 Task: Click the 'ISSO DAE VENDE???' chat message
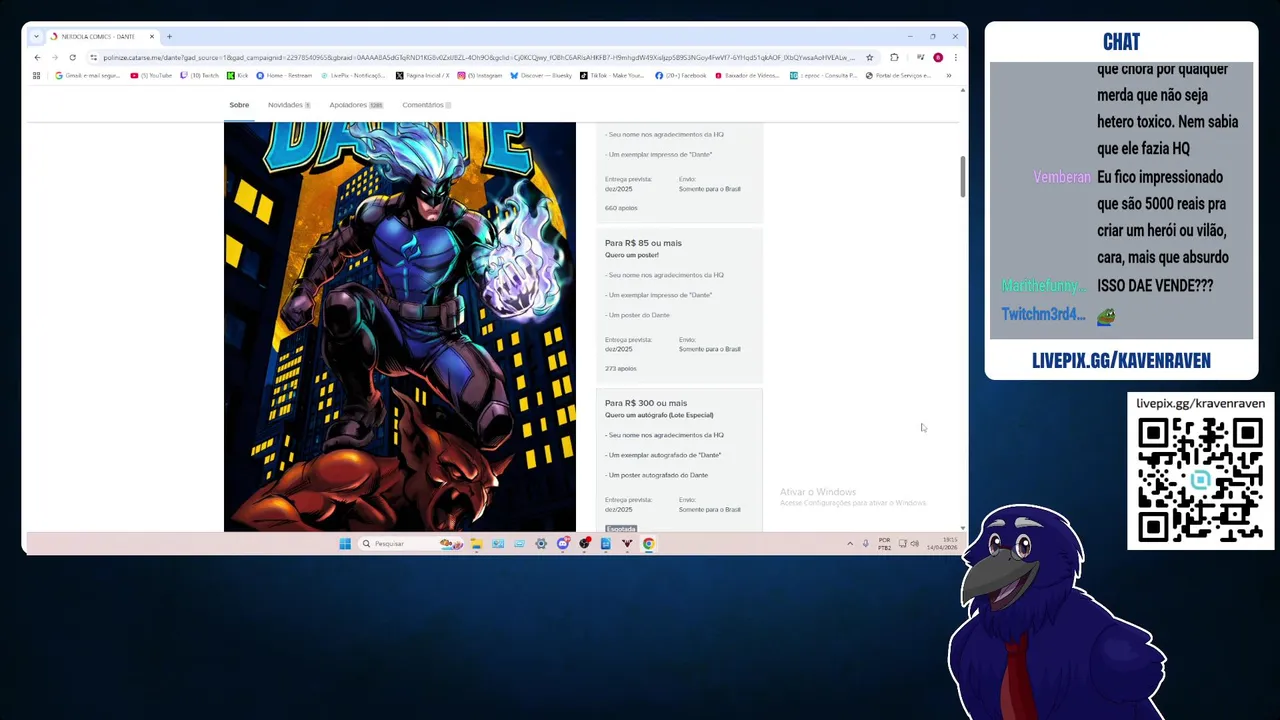pyautogui.click(x=1155, y=285)
